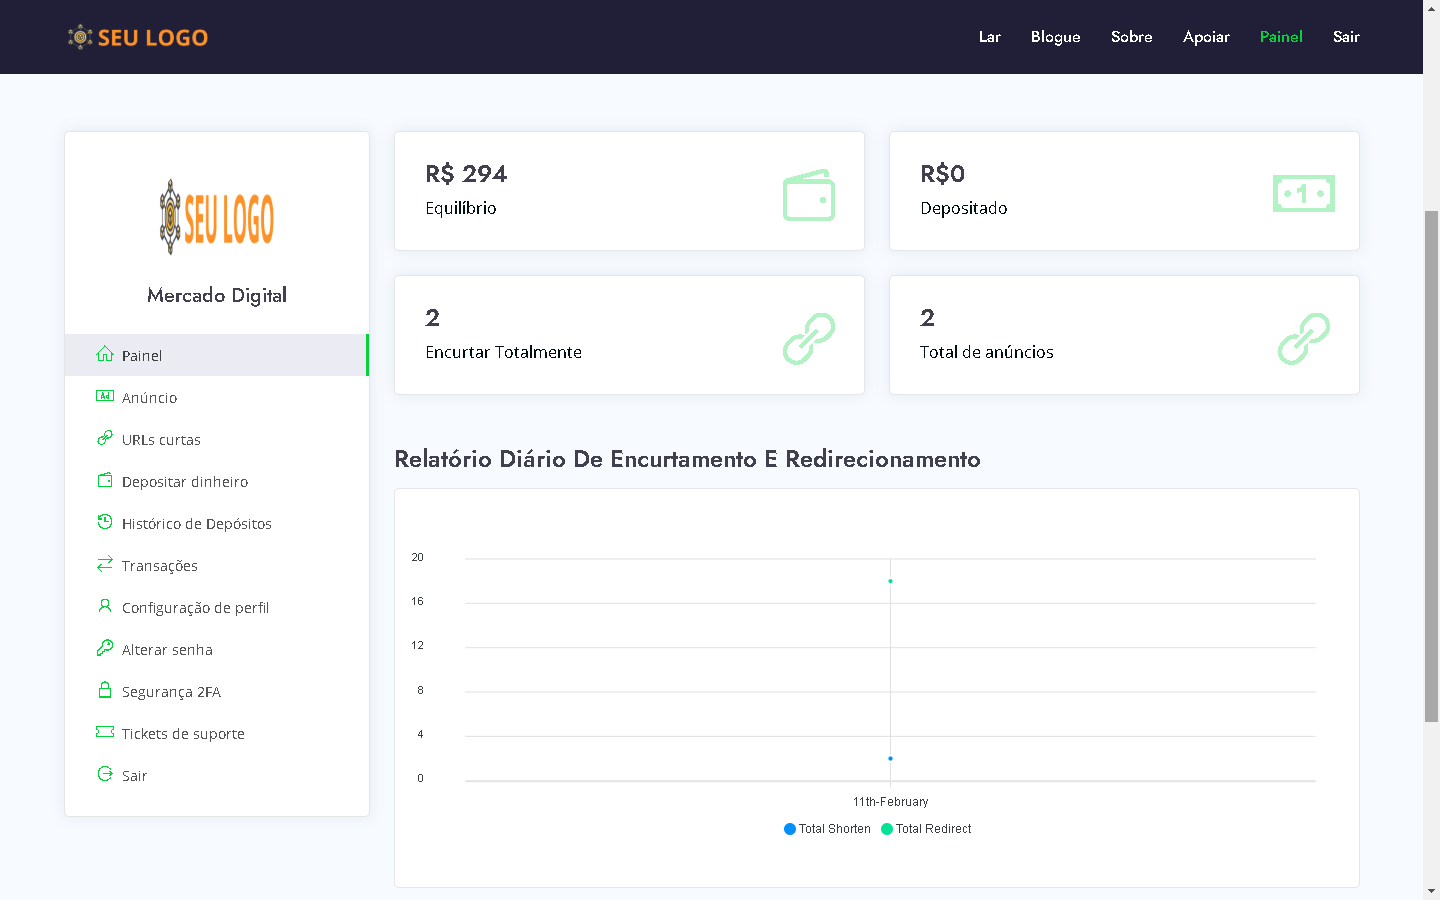1440x900 pixels.
Task: Click the arrows icon beside Transações
Action: (x=105, y=564)
